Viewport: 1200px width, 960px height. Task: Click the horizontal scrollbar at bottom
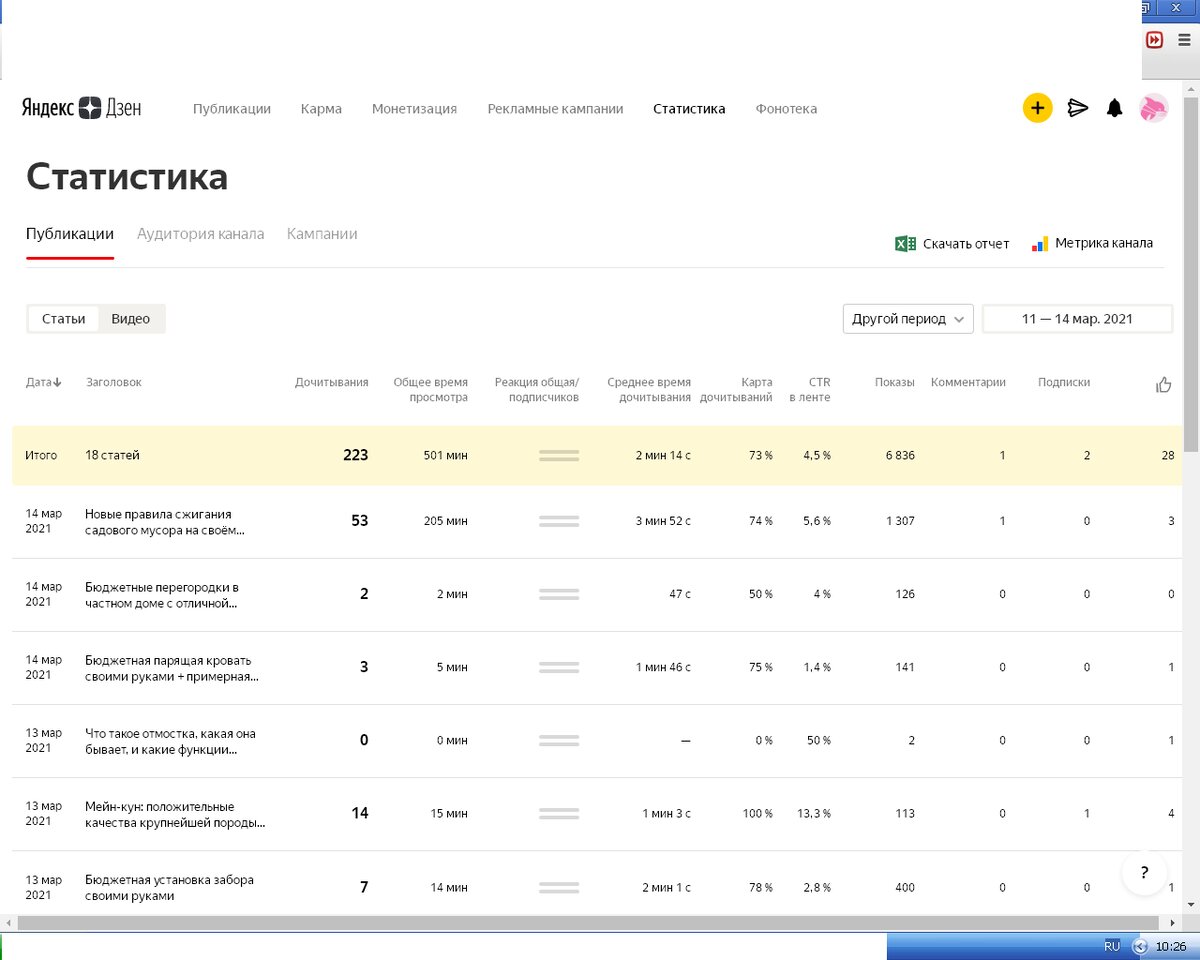coord(590,921)
